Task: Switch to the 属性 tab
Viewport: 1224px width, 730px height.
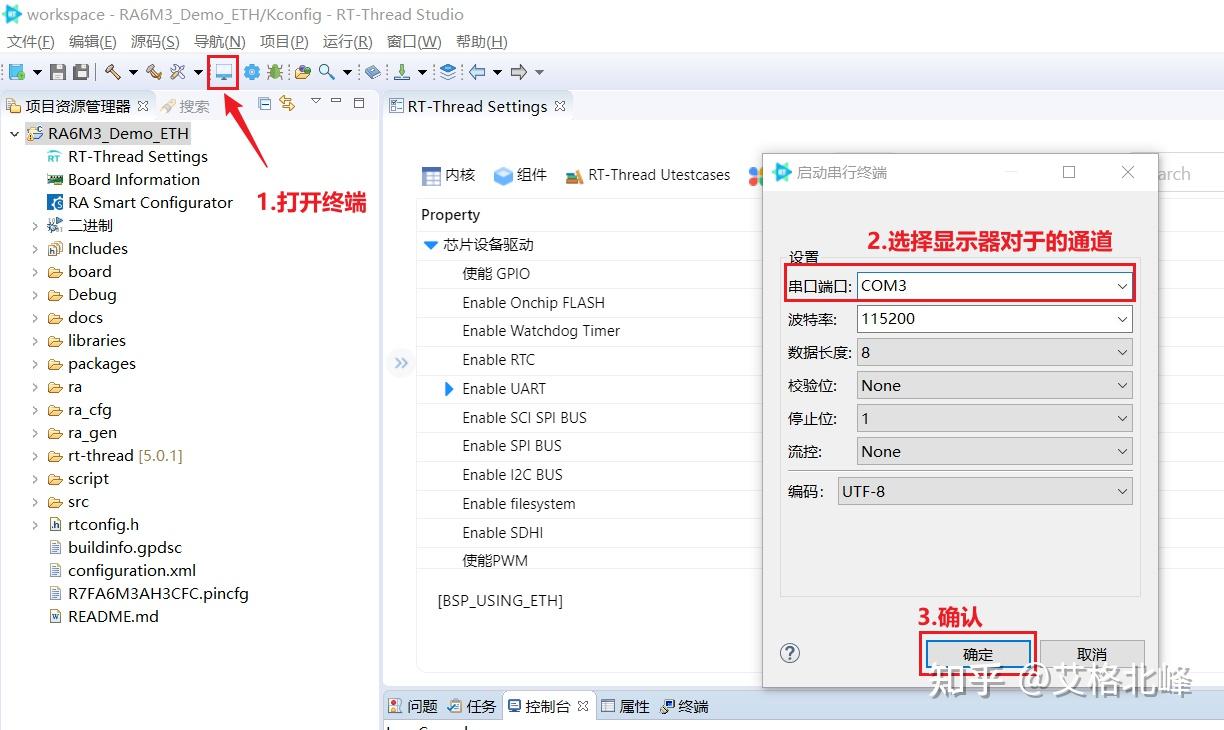Action: point(625,706)
